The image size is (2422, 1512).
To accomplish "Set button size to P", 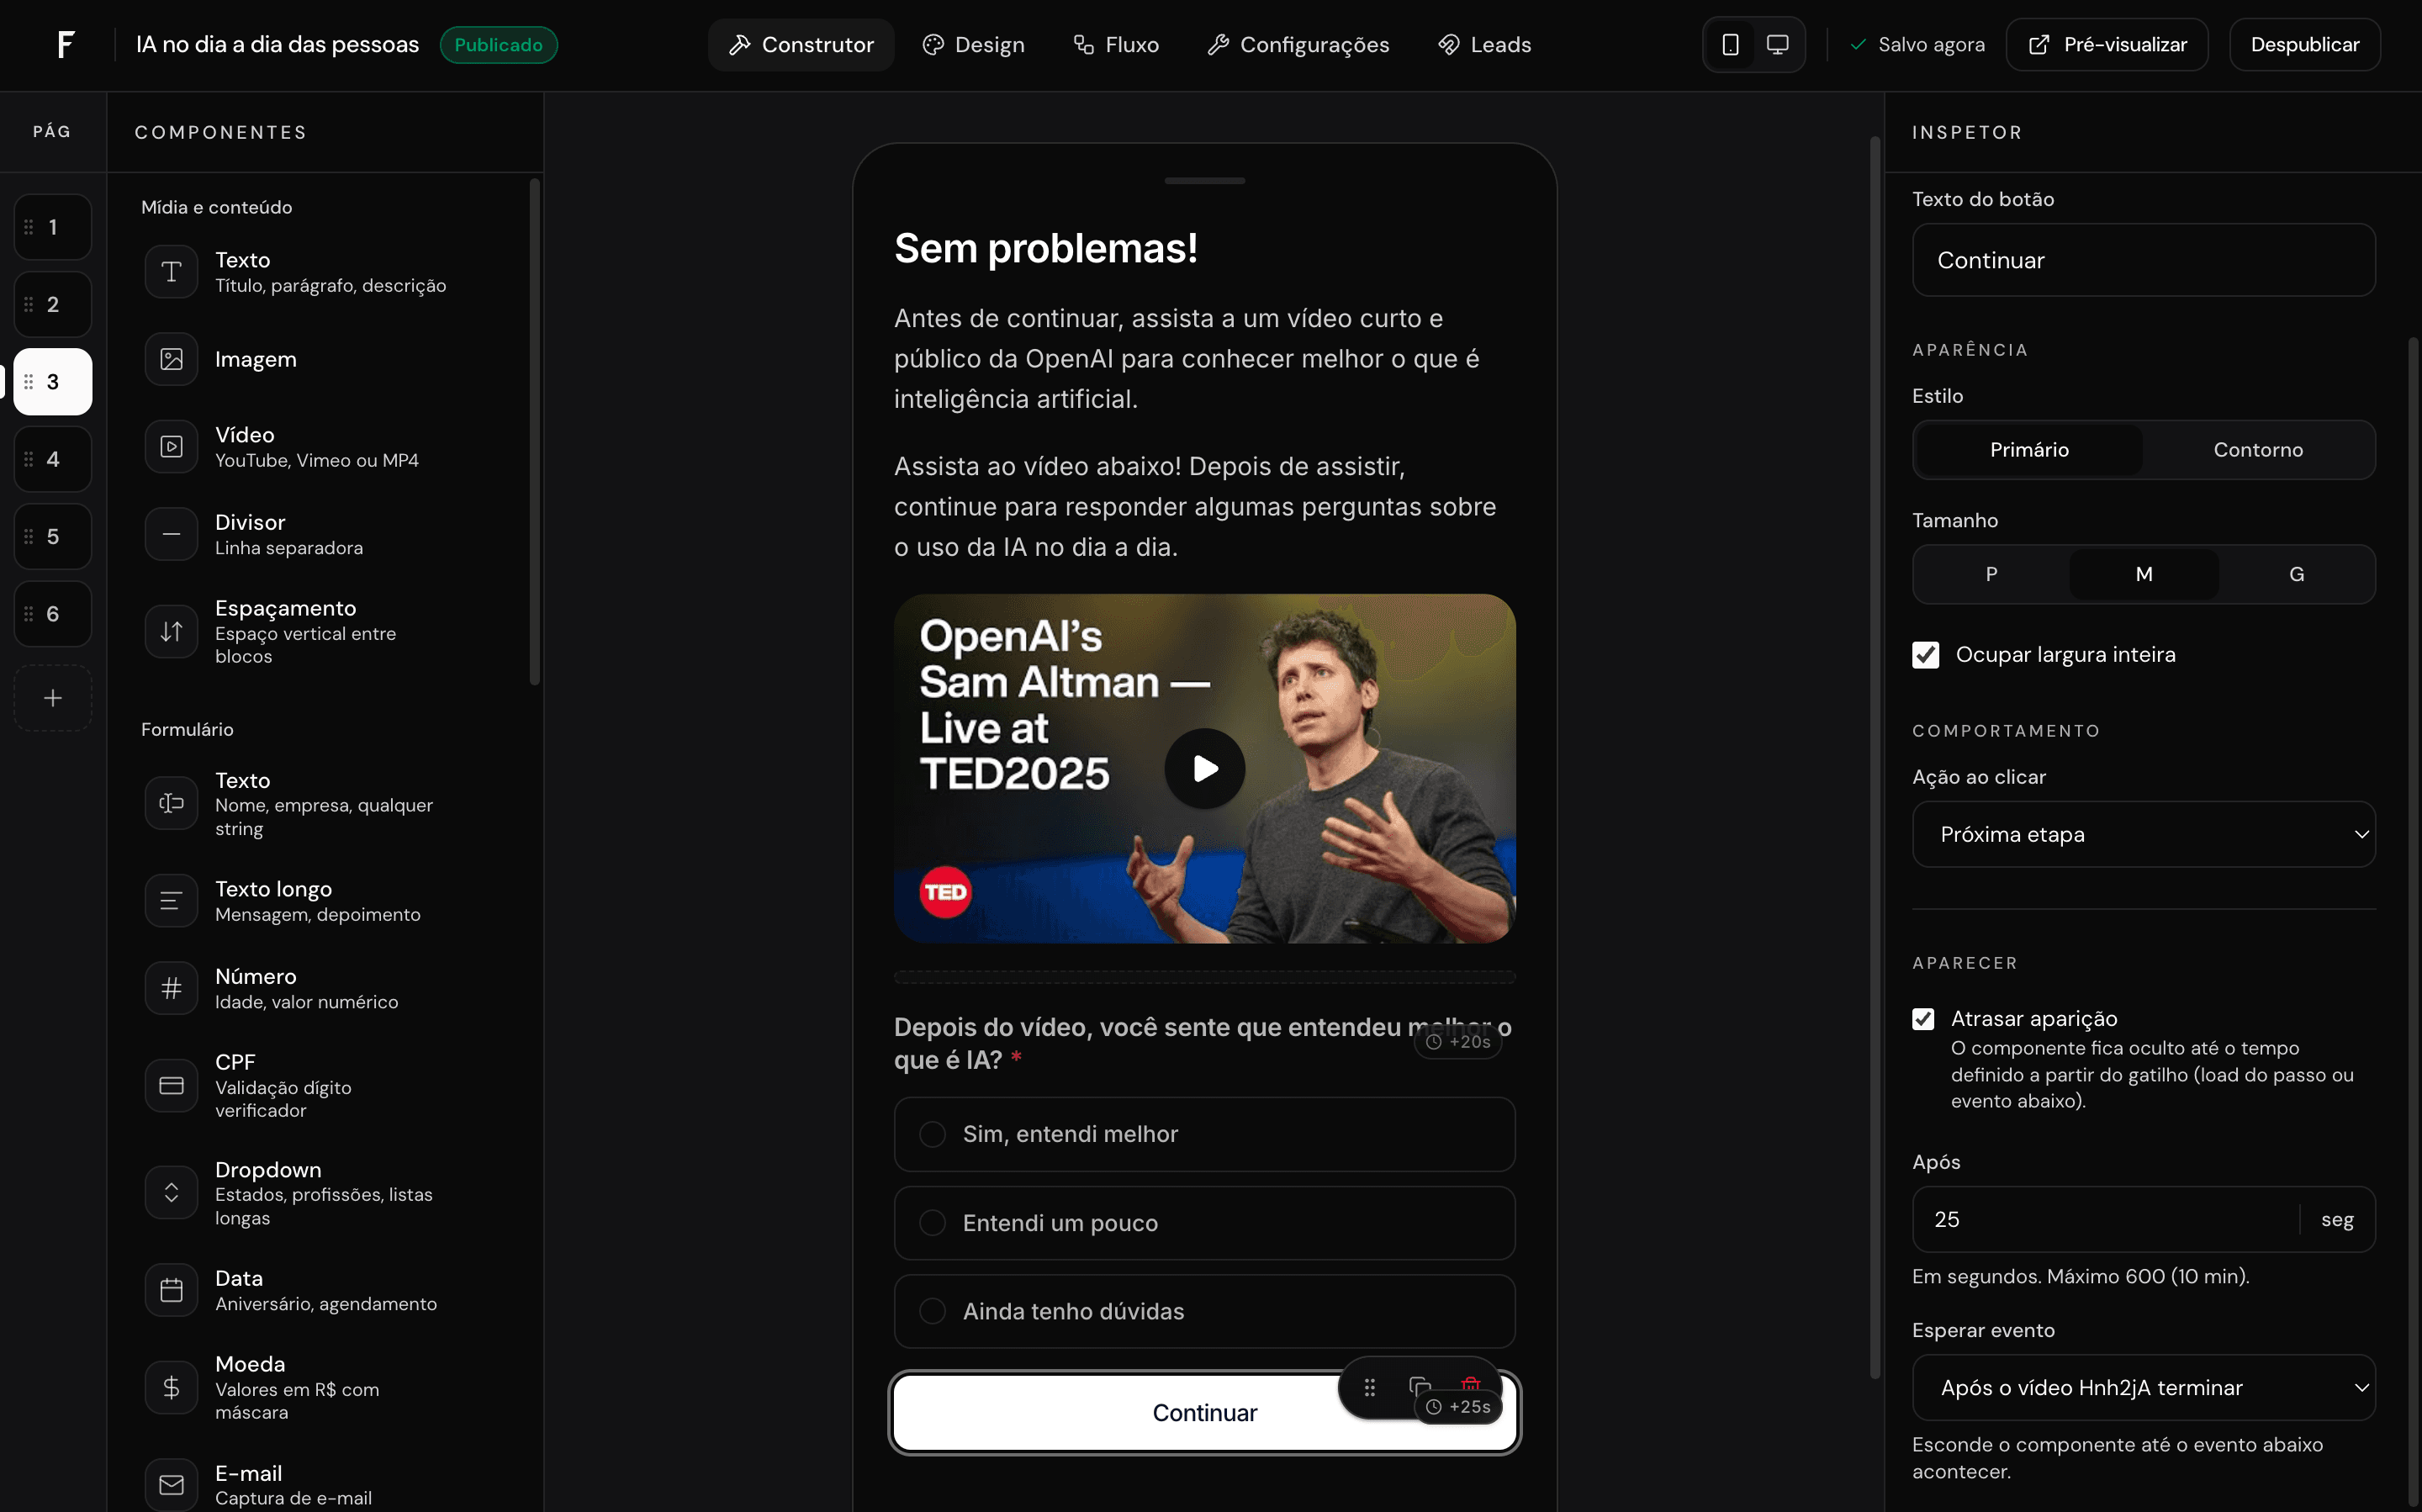I will tap(1991, 574).
